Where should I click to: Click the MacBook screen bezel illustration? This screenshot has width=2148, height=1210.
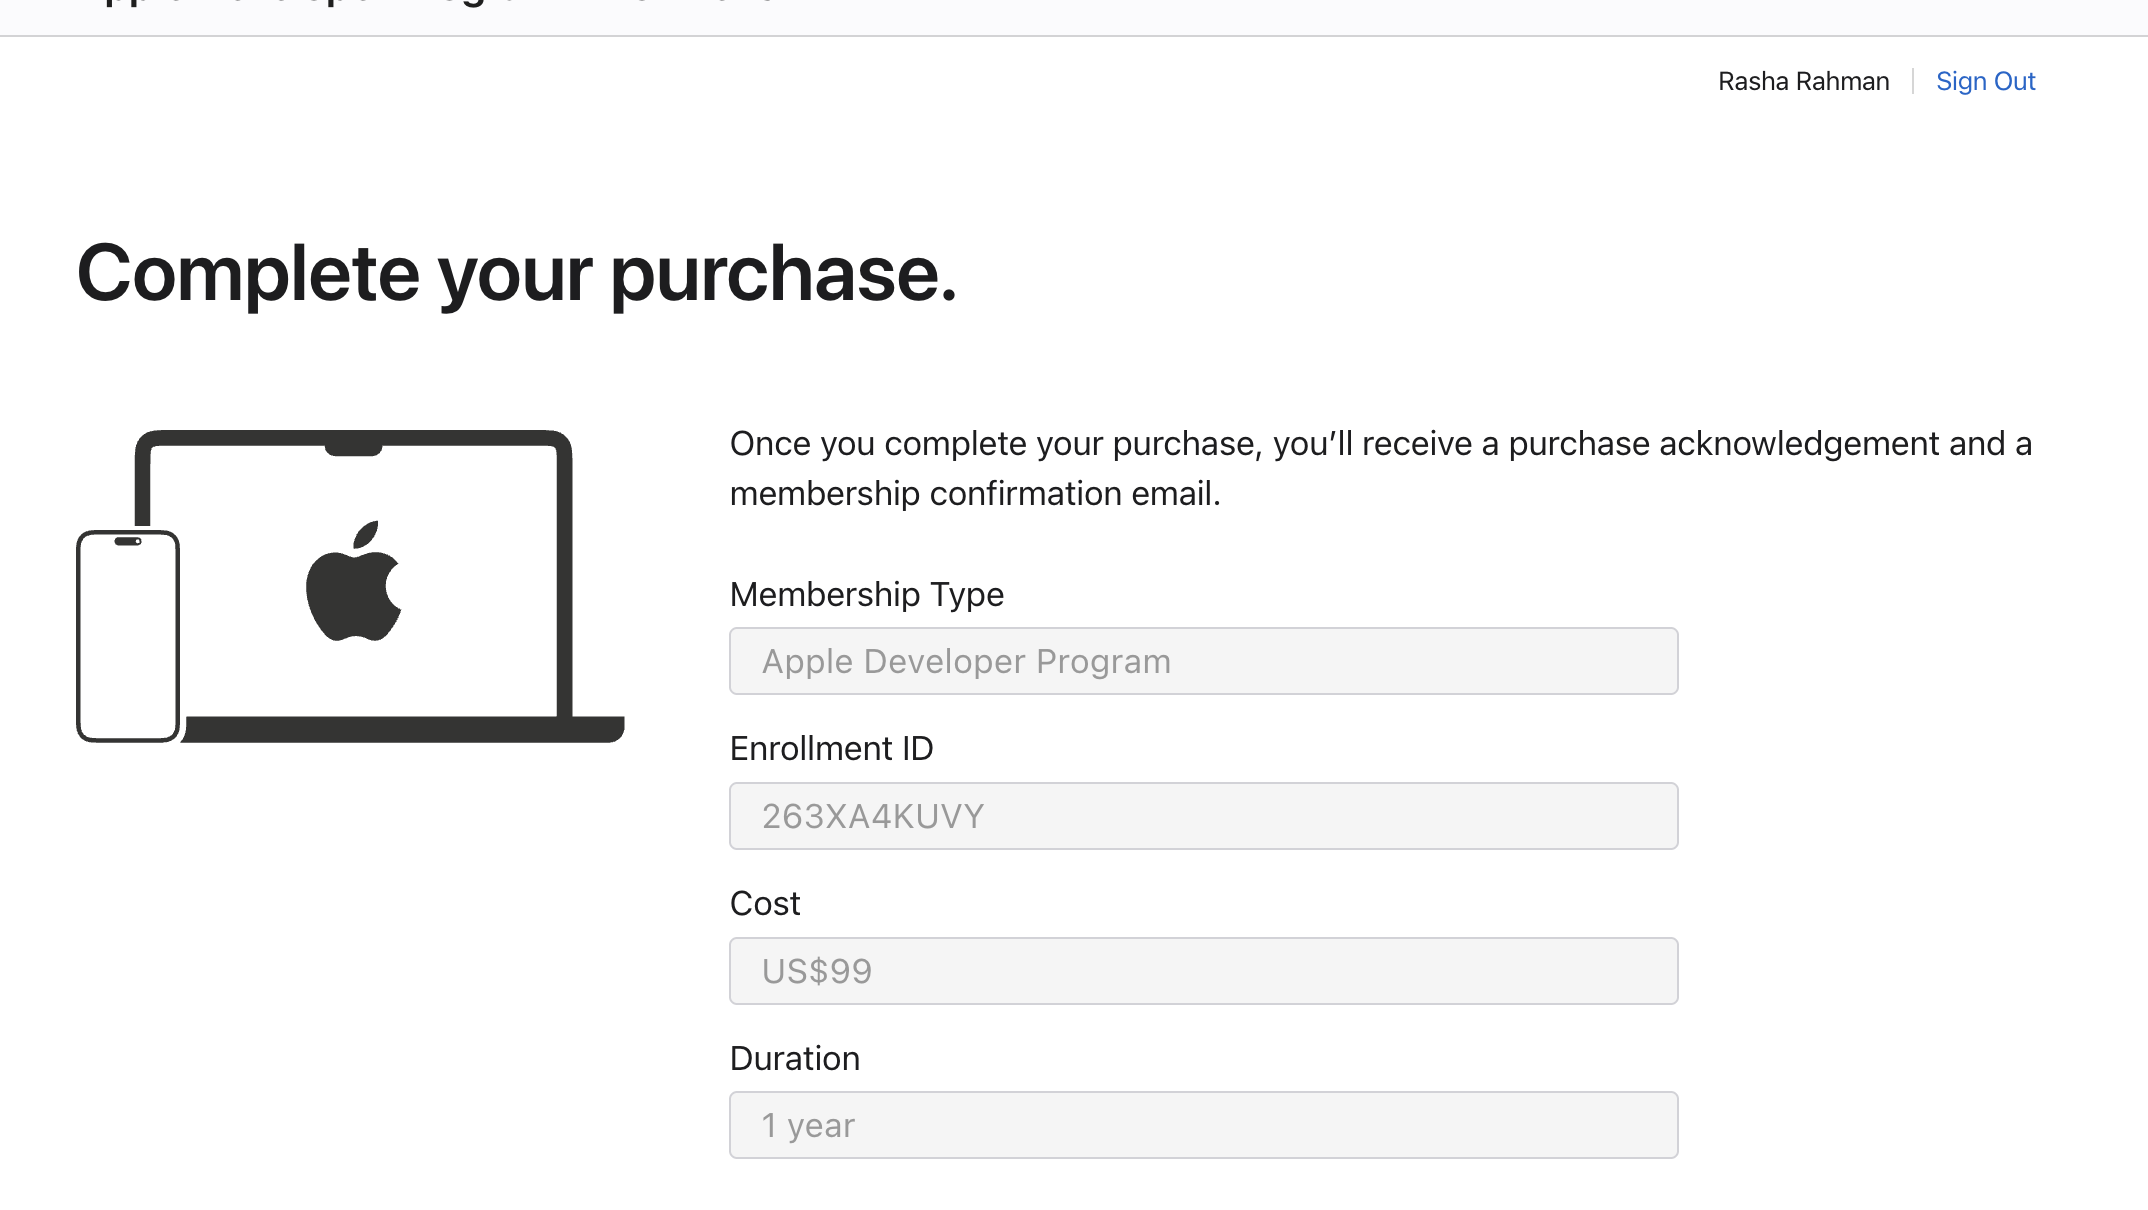pos(565,580)
